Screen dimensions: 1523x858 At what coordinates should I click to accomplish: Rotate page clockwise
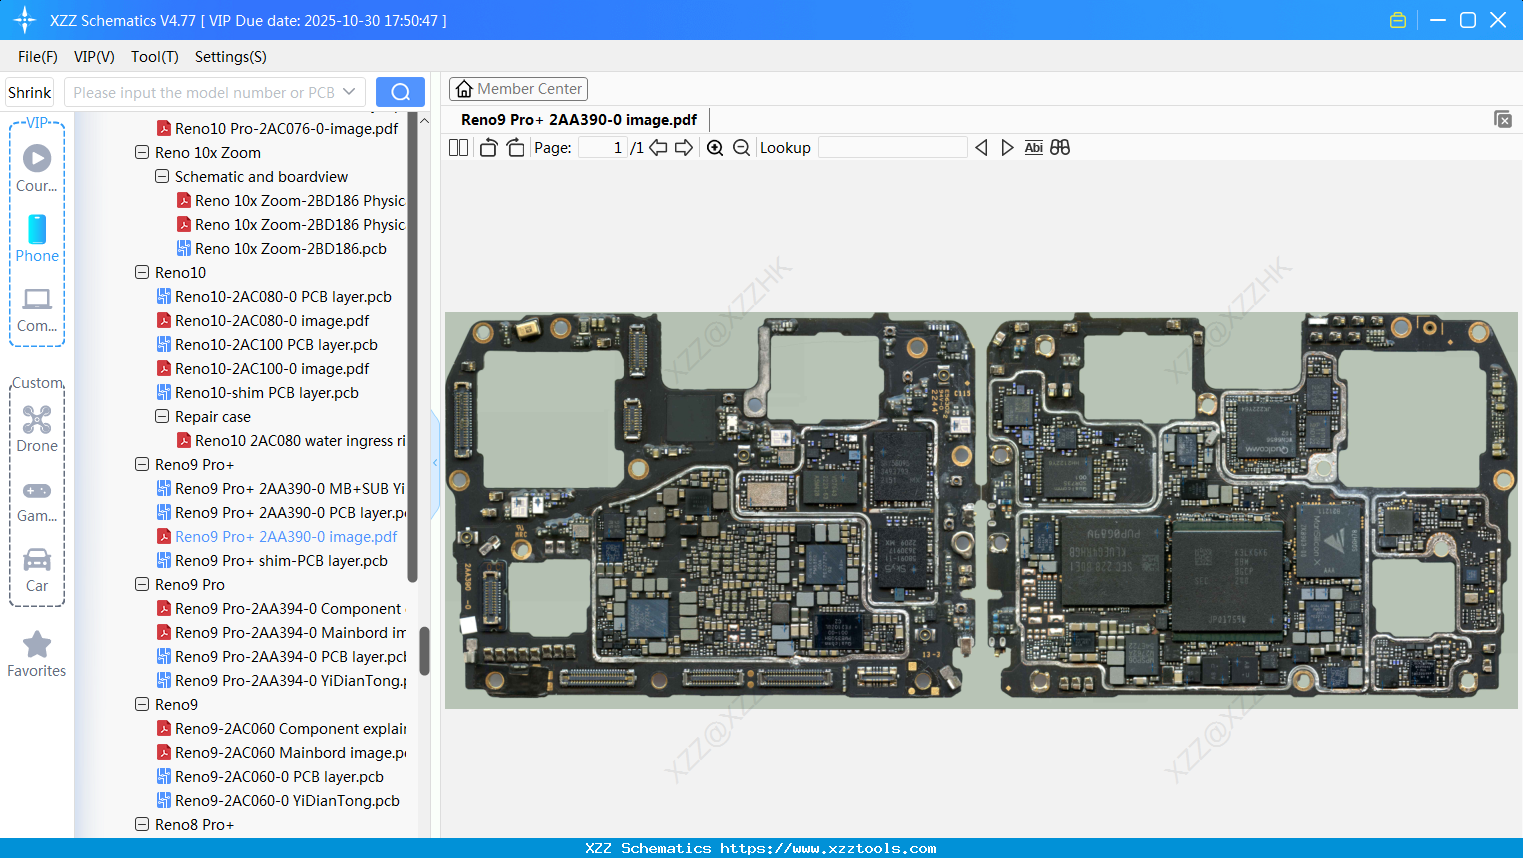[x=515, y=148]
